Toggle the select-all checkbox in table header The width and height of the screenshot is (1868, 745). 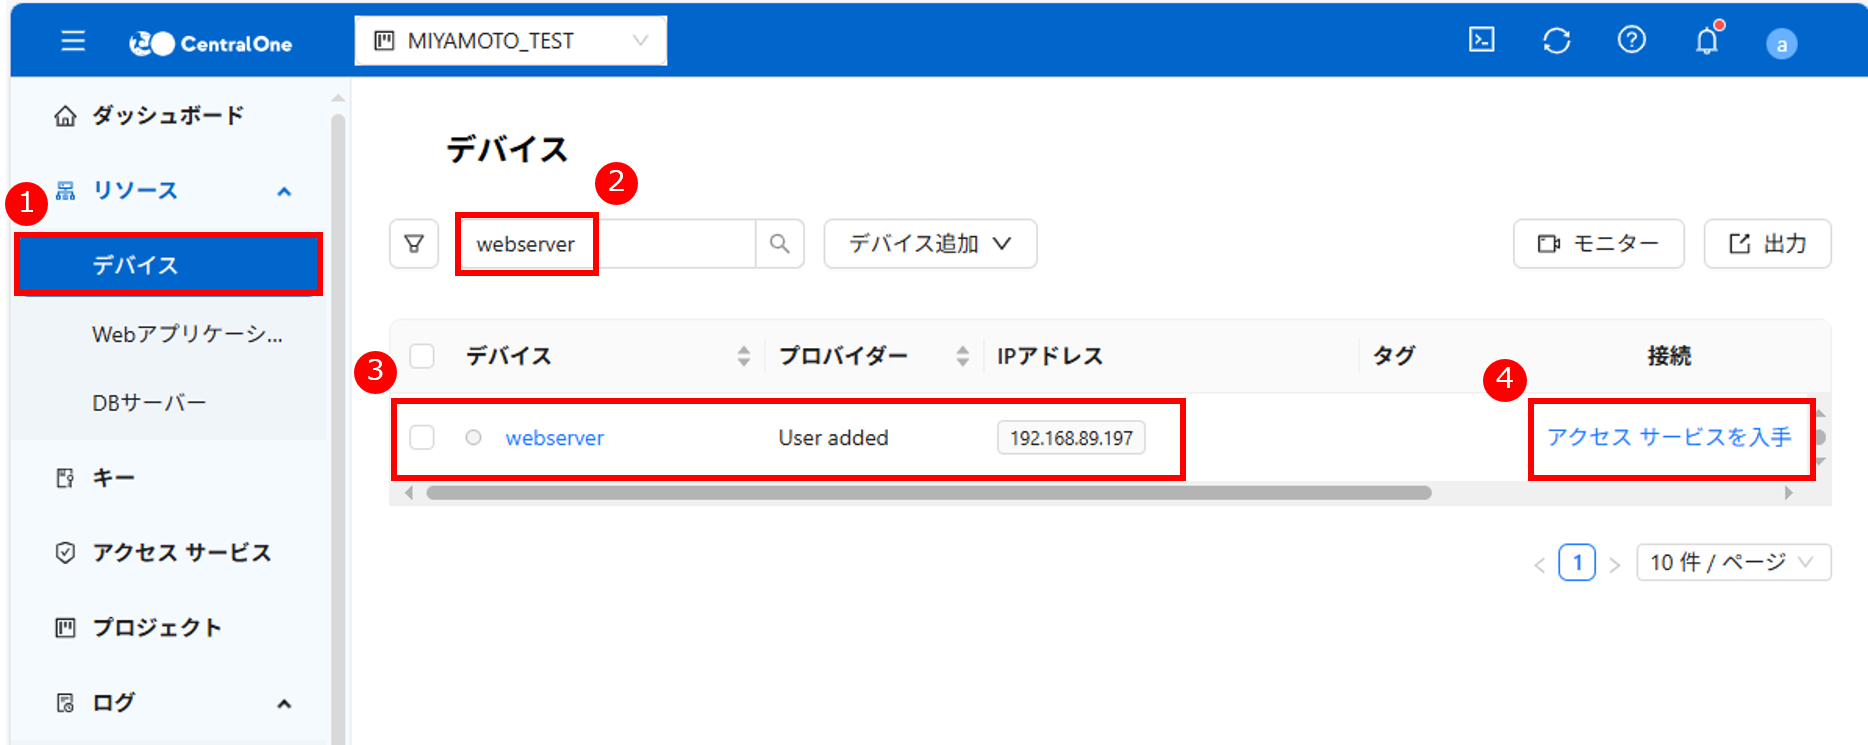[x=422, y=356]
